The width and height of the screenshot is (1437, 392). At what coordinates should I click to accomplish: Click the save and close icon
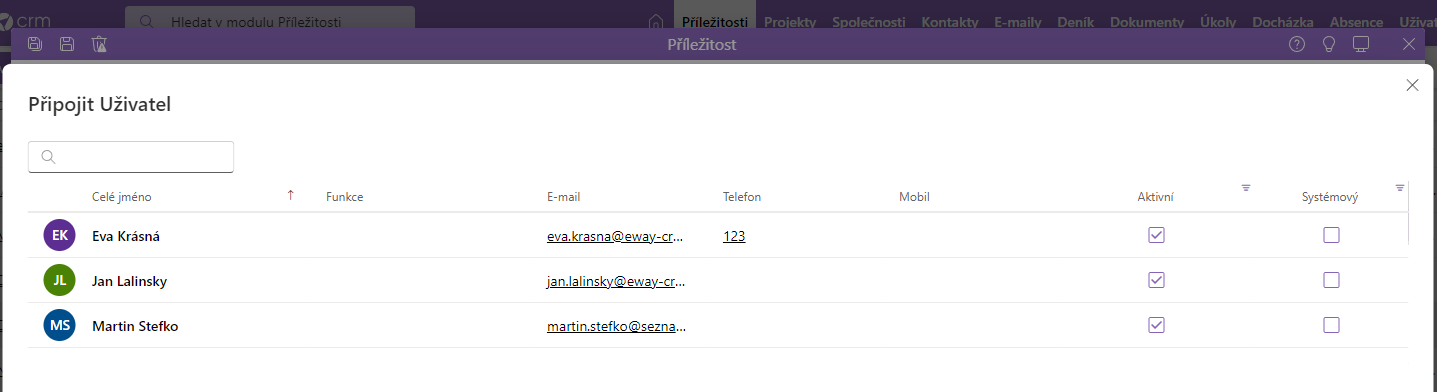point(35,44)
